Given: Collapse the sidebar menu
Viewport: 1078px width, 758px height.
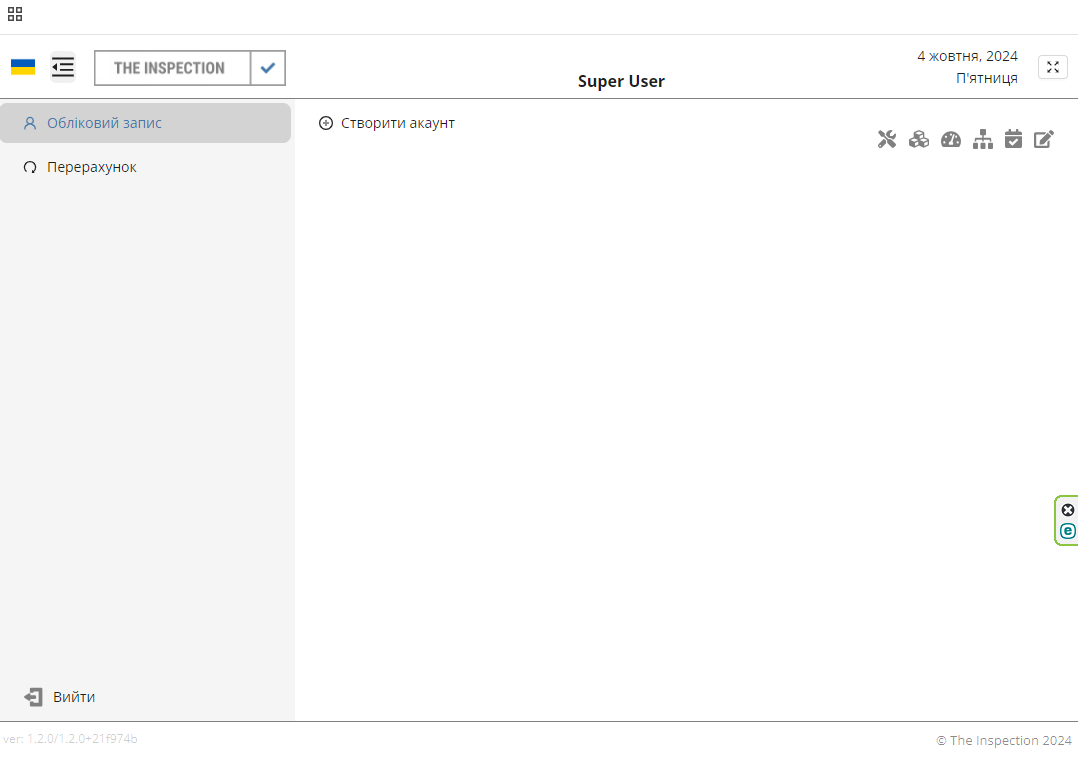Looking at the screenshot, I should pyautogui.click(x=63, y=67).
